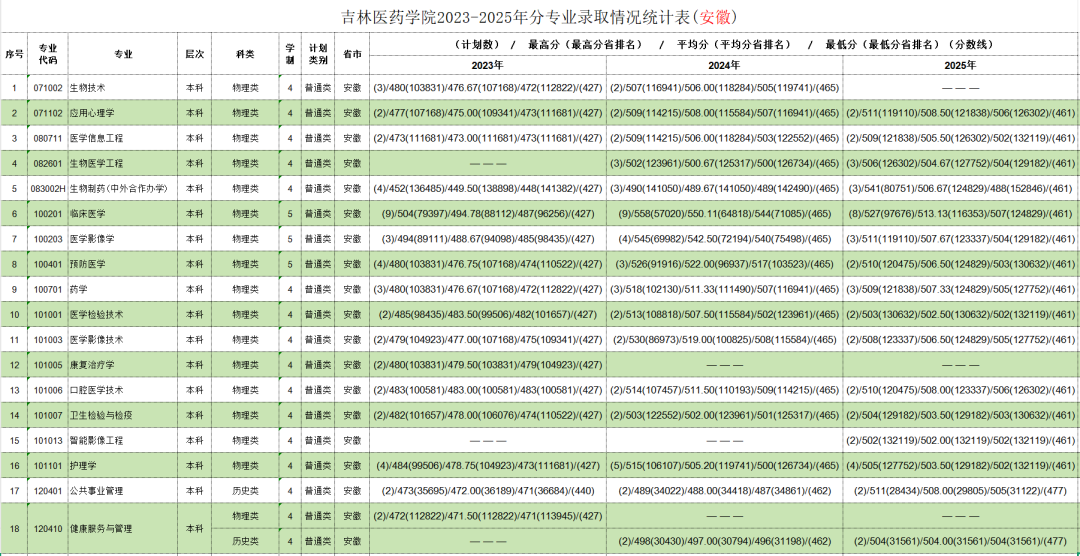Click the 层次 column header
The width and height of the screenshot is (1080, 556).
[194, 54]
